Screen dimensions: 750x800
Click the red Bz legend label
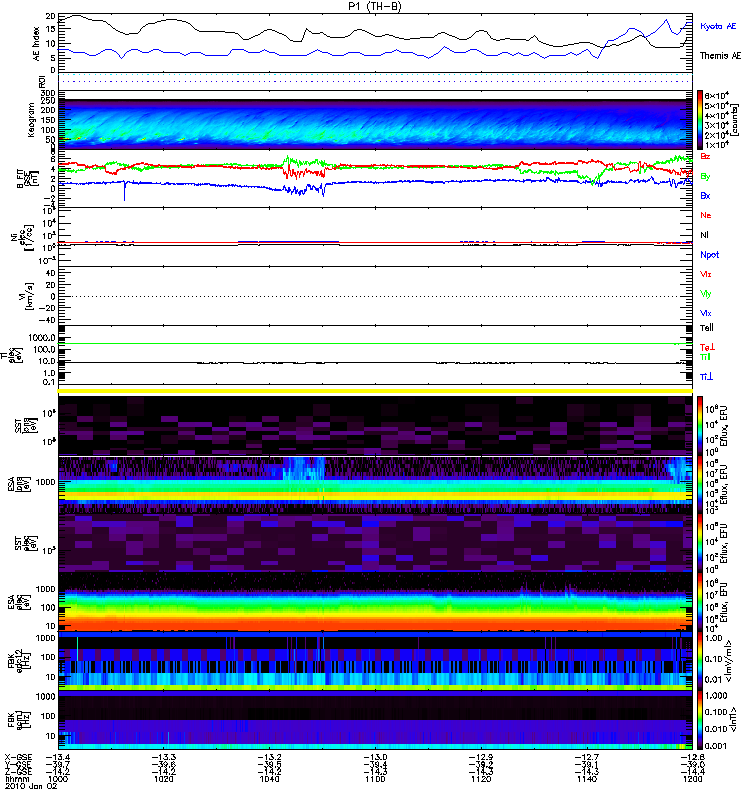click(705, 156)
